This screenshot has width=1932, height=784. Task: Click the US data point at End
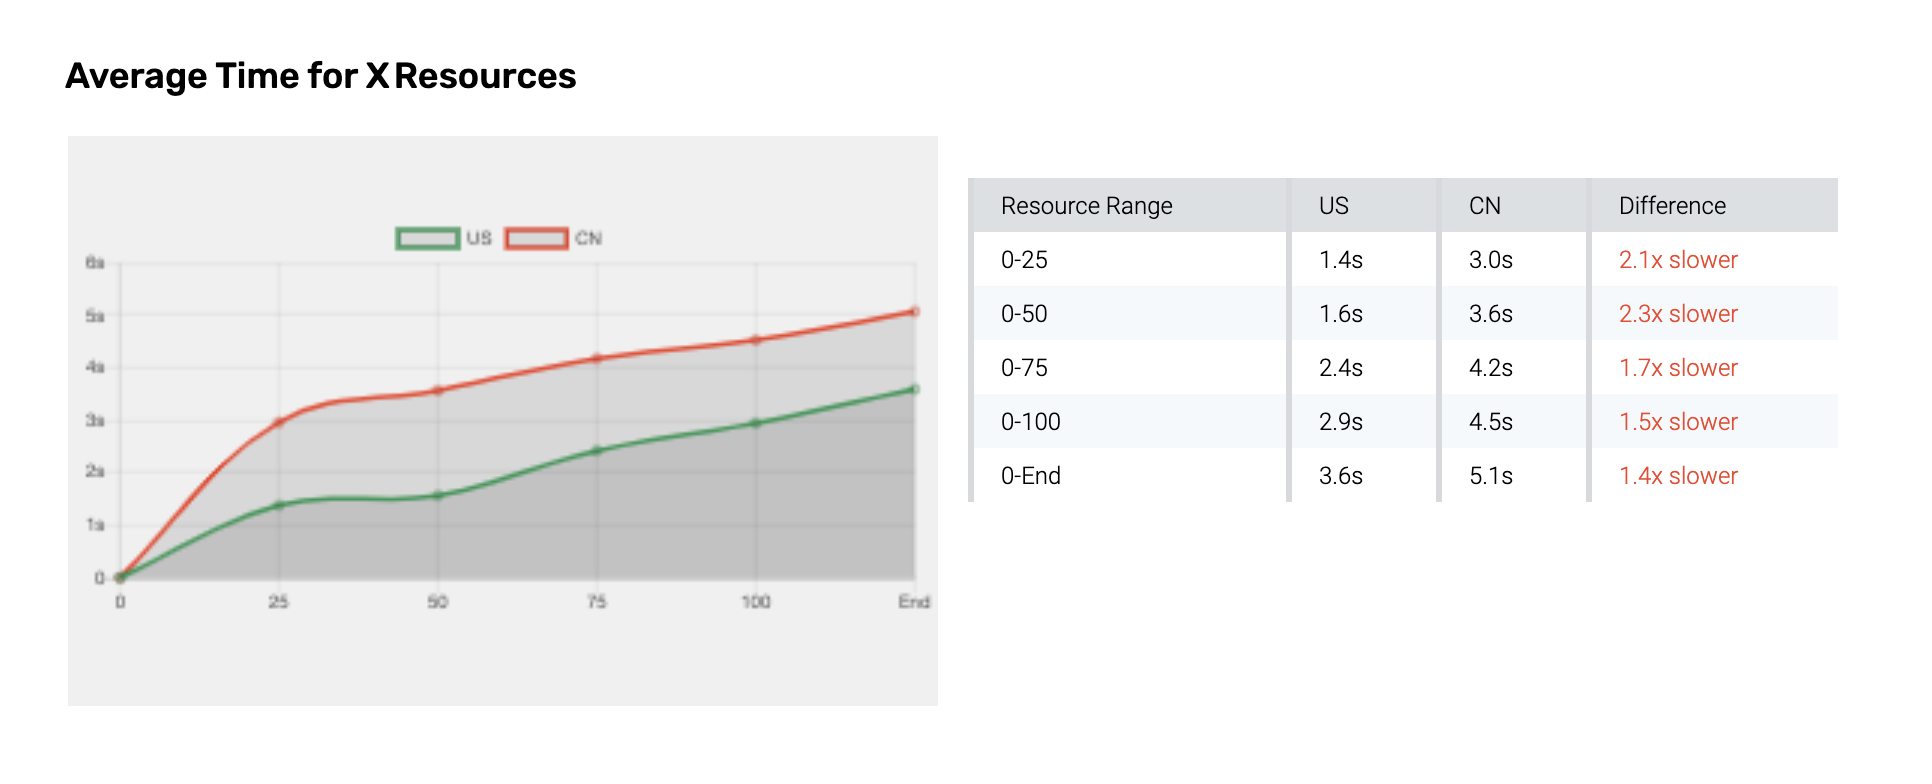point(914,389)
